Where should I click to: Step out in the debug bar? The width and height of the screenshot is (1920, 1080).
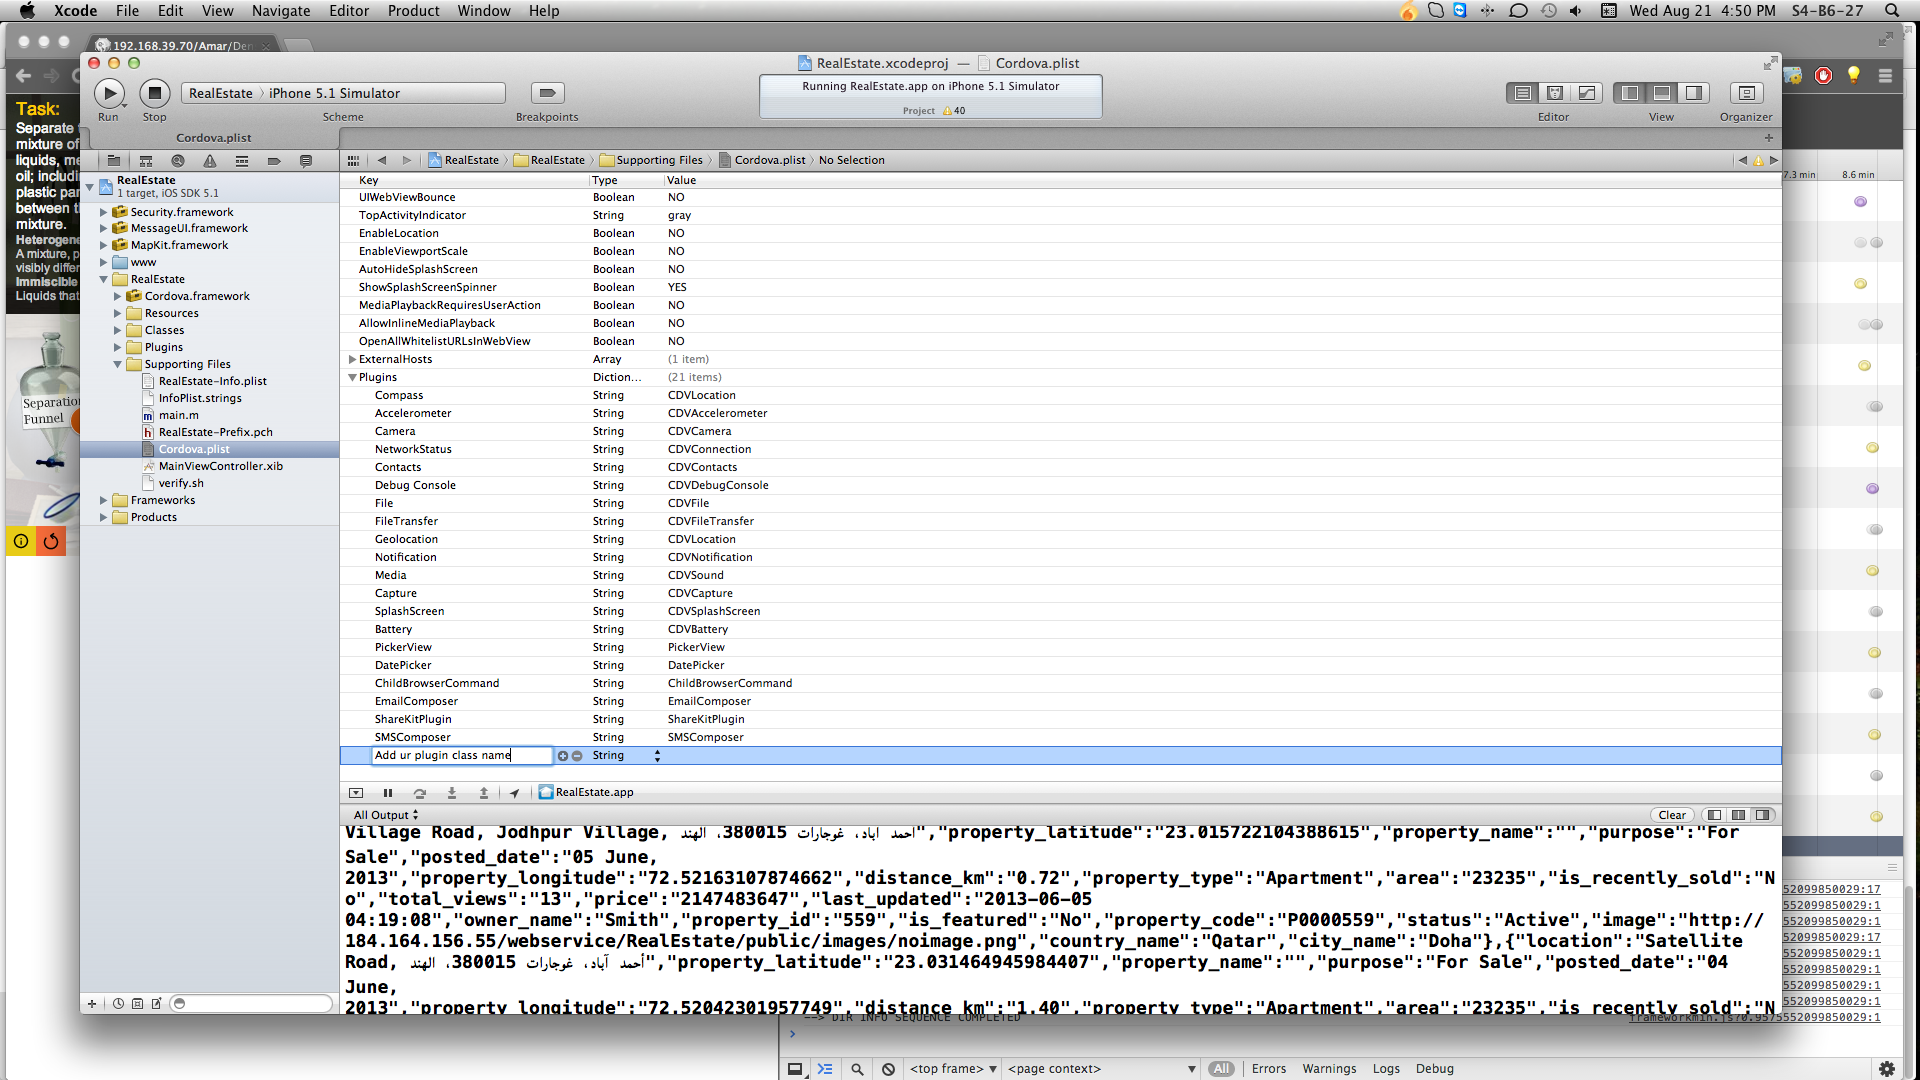(484, 793)
